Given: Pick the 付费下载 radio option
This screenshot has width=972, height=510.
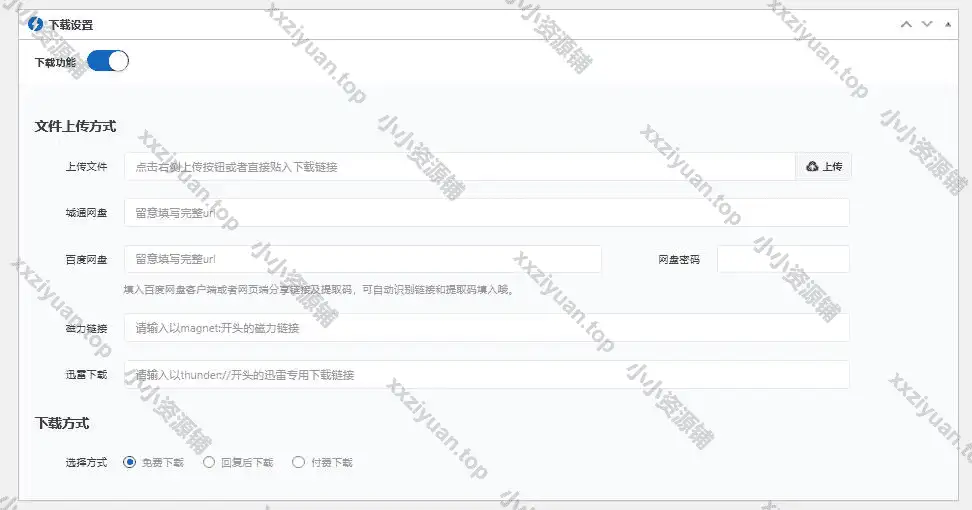Looking at the screenshot, I should click(x=298, y=462).
